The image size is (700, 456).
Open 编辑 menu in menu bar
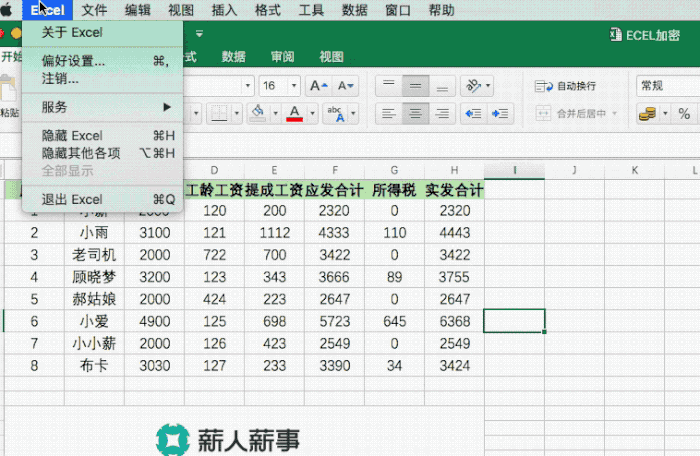pyautogui.click(x=138, y=10)
